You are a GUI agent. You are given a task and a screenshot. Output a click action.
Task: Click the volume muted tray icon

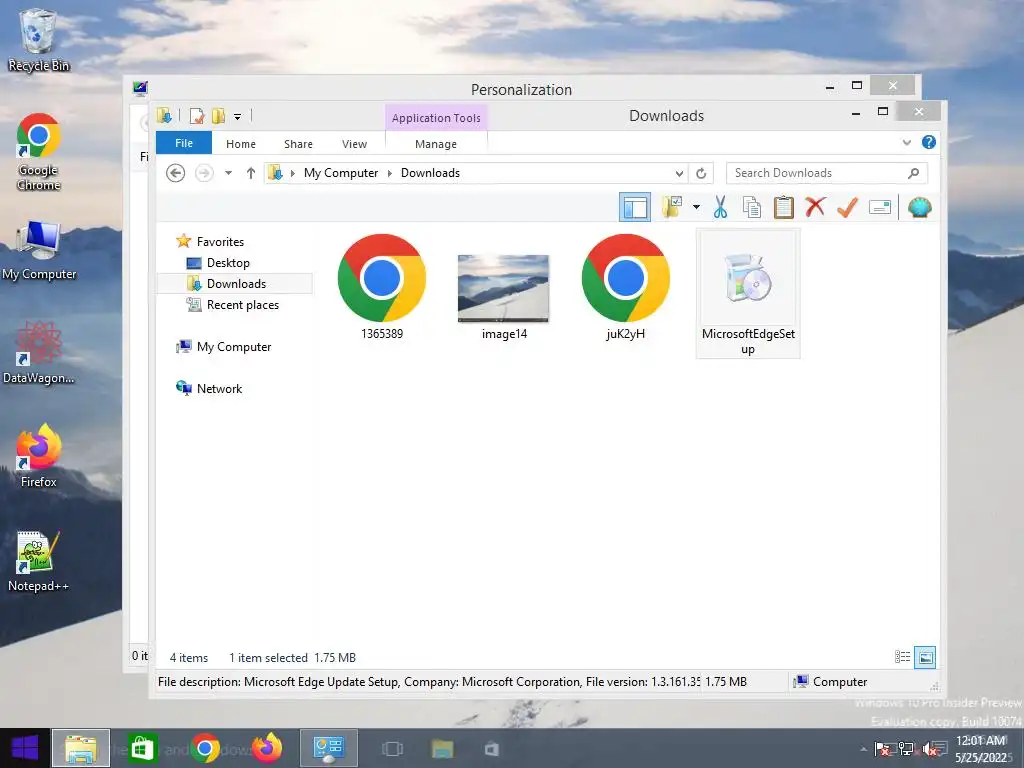[x=931, y=749]
